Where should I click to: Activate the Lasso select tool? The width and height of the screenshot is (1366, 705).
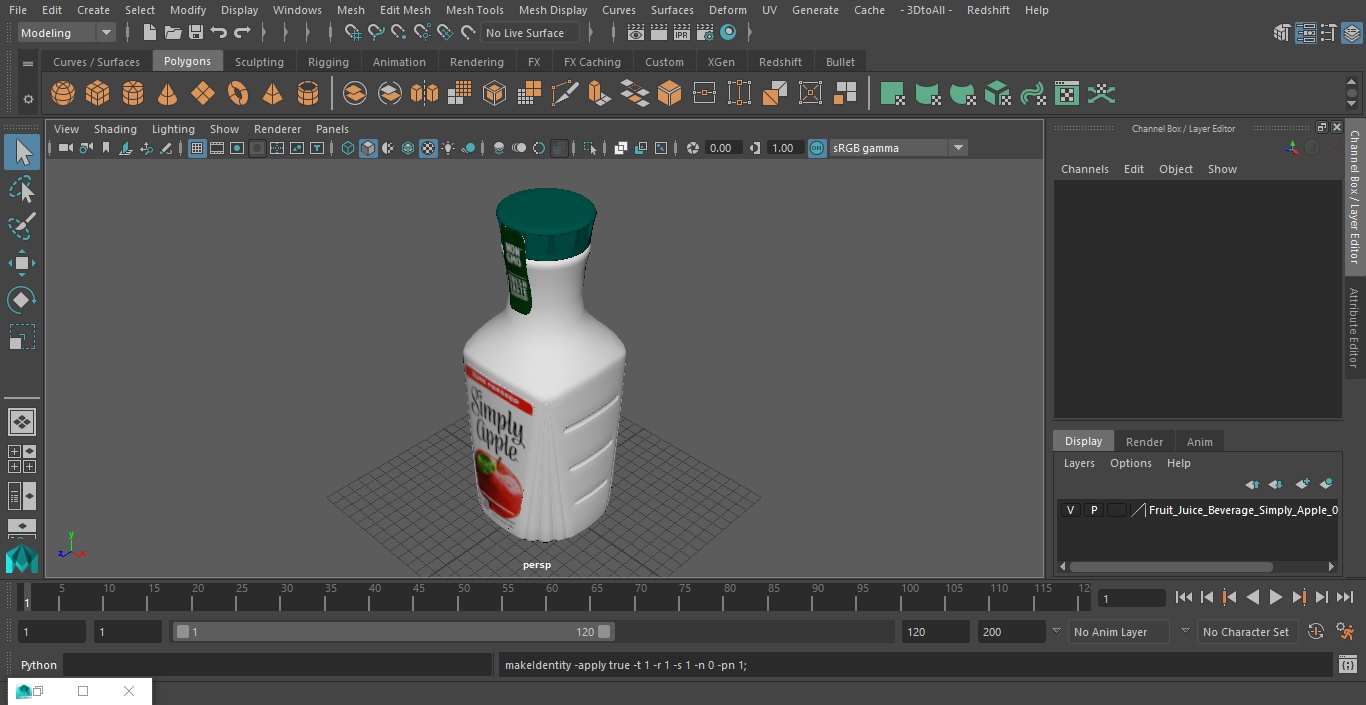[x=22, y=189]
